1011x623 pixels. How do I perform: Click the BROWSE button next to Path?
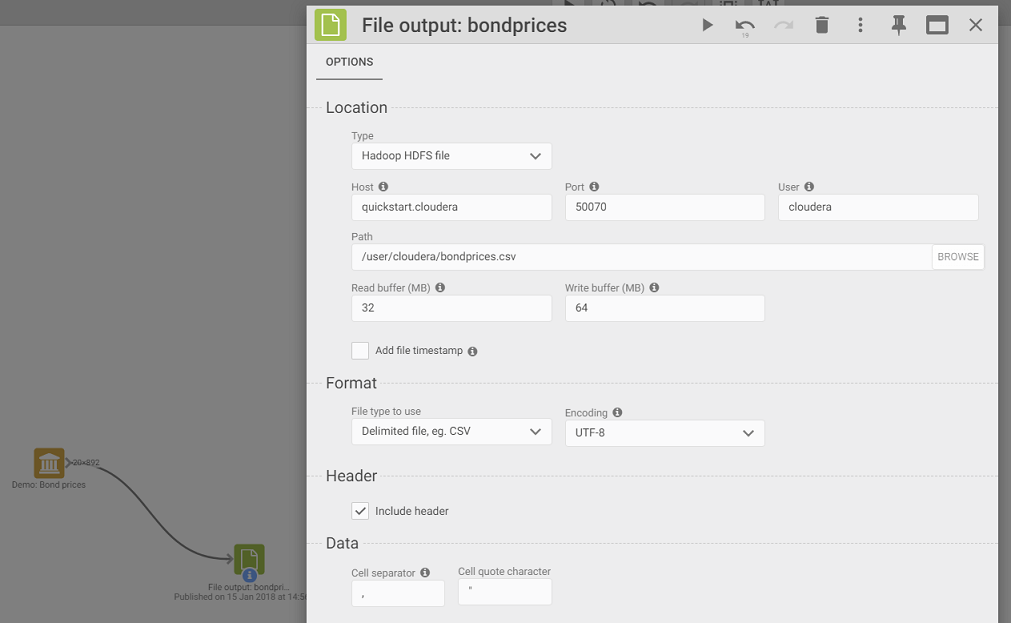coord(957,257)
